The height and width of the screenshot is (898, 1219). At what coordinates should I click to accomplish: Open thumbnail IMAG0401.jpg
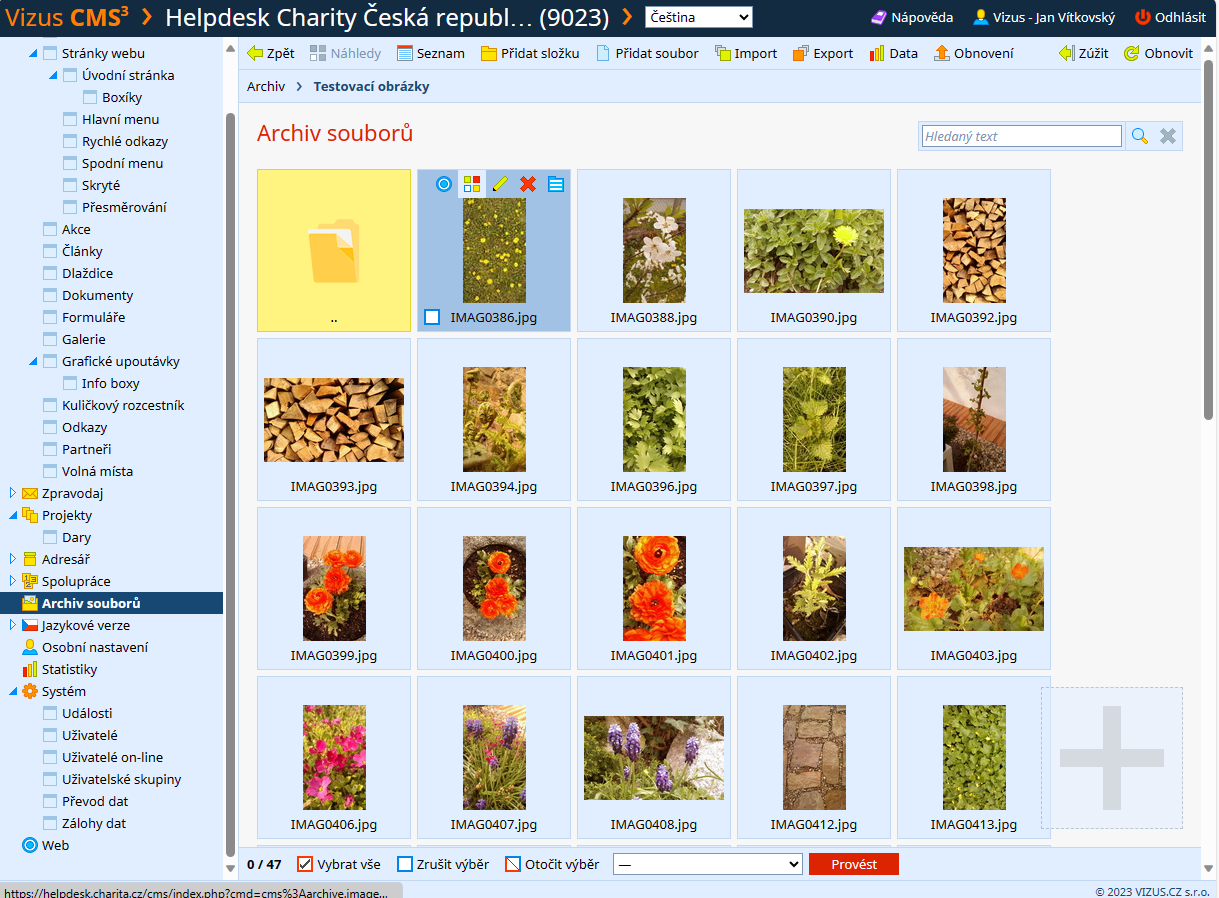(x=654, y=588)
